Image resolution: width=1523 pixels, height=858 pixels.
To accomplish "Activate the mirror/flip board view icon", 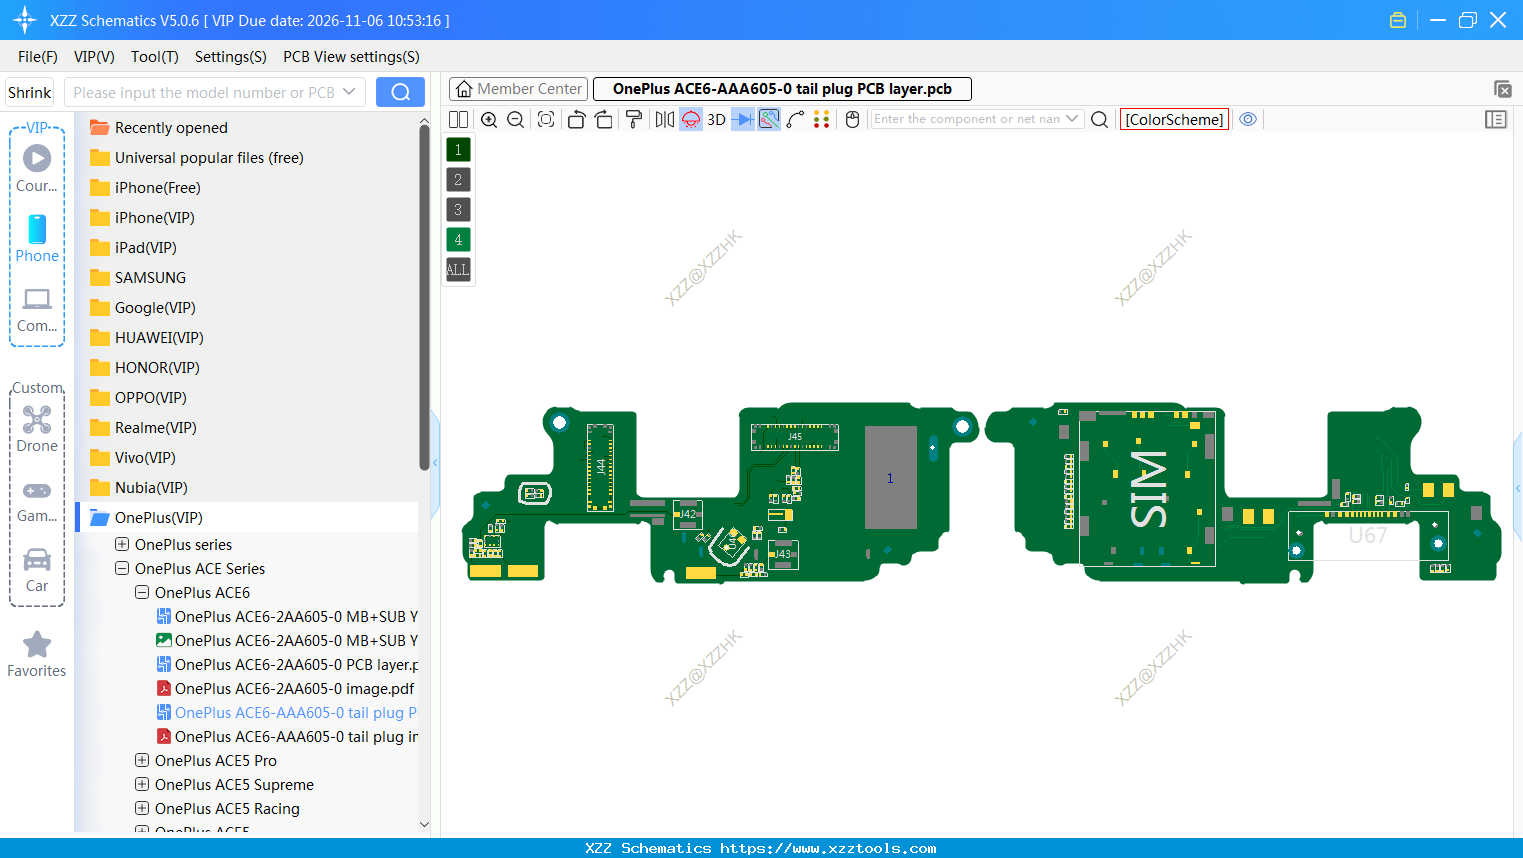I will (x=664, y=119).
